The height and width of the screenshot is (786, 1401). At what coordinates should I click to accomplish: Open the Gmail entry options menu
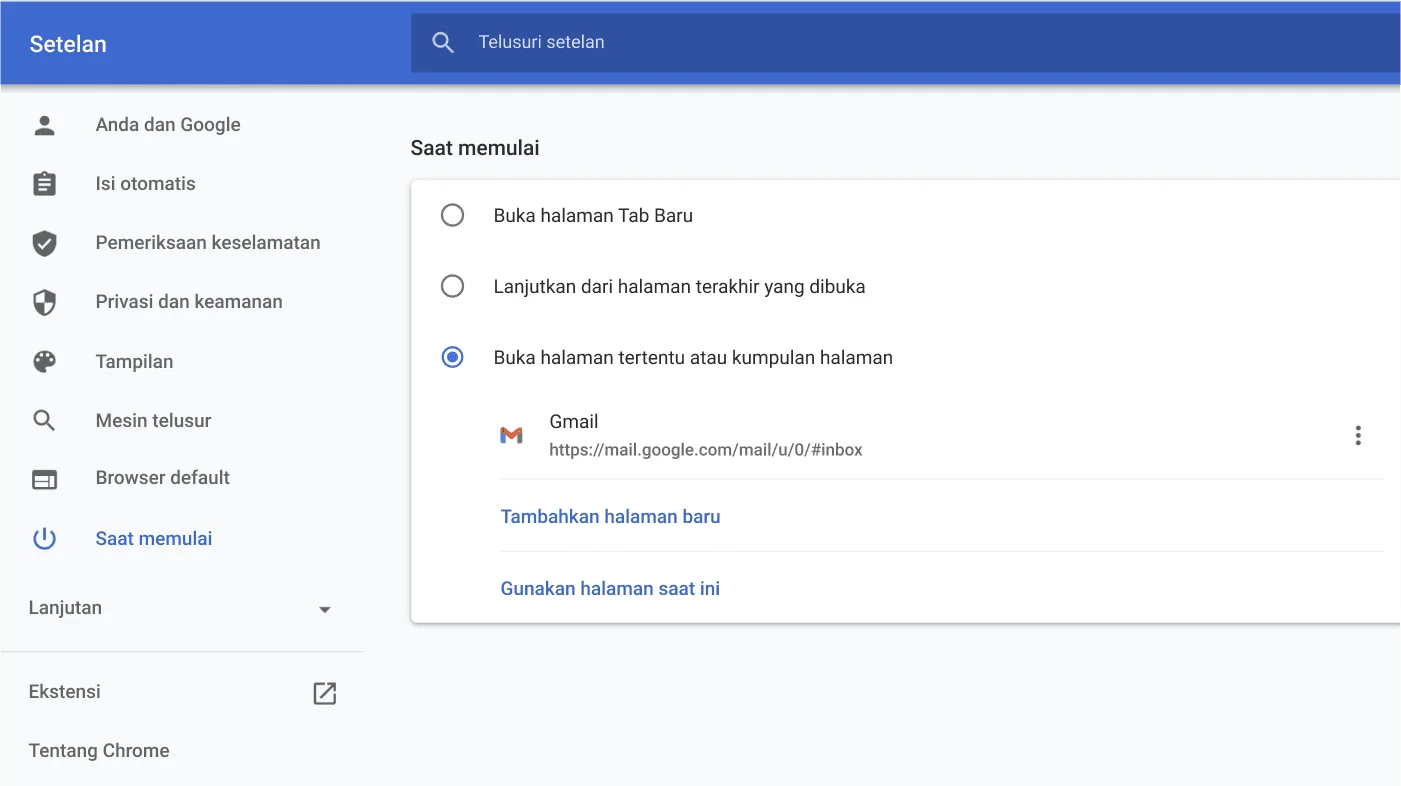point(1358,434)
